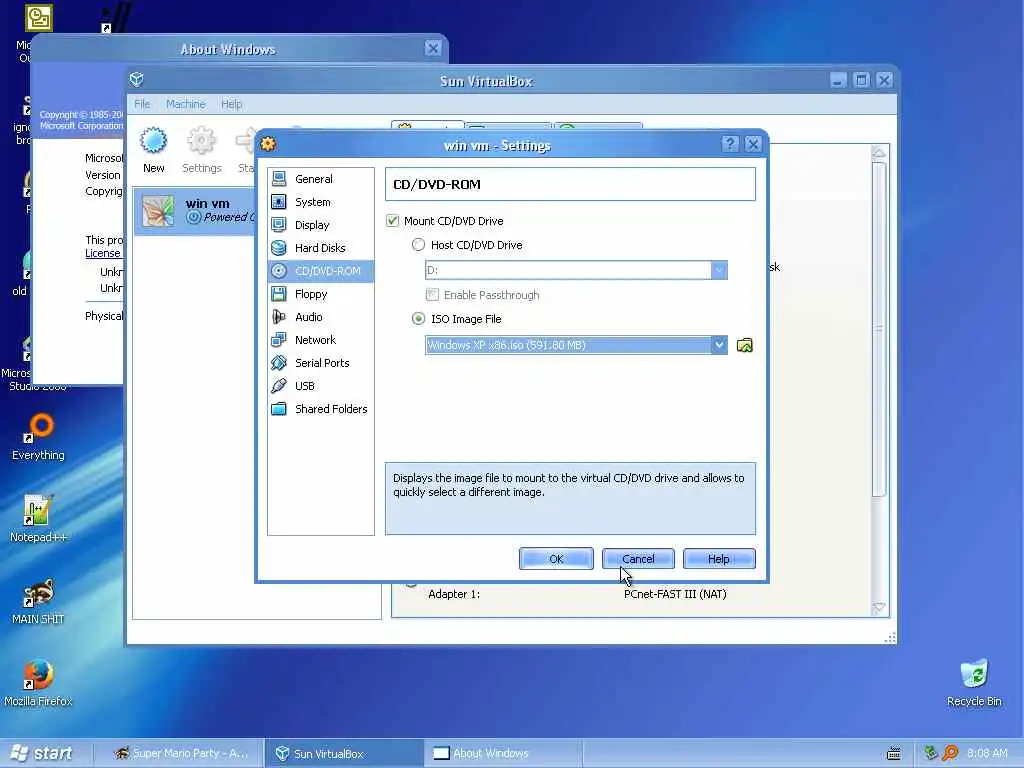Open the Everything desktop shortcut
Screen dimensions: 1024x768
[38, 436]
